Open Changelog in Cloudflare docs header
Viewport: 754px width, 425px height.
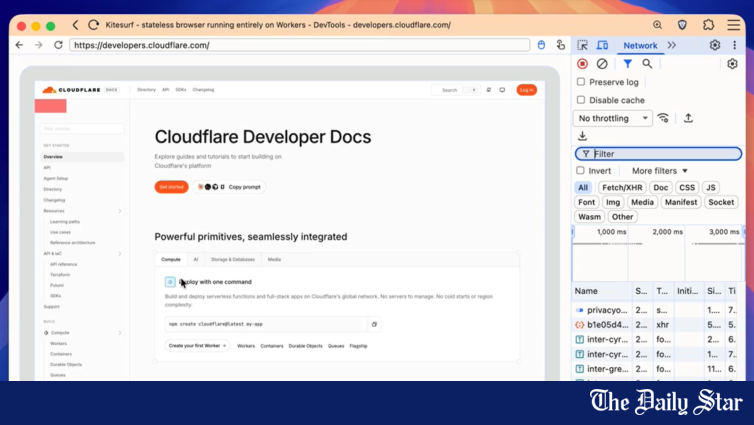click(203, 89)
